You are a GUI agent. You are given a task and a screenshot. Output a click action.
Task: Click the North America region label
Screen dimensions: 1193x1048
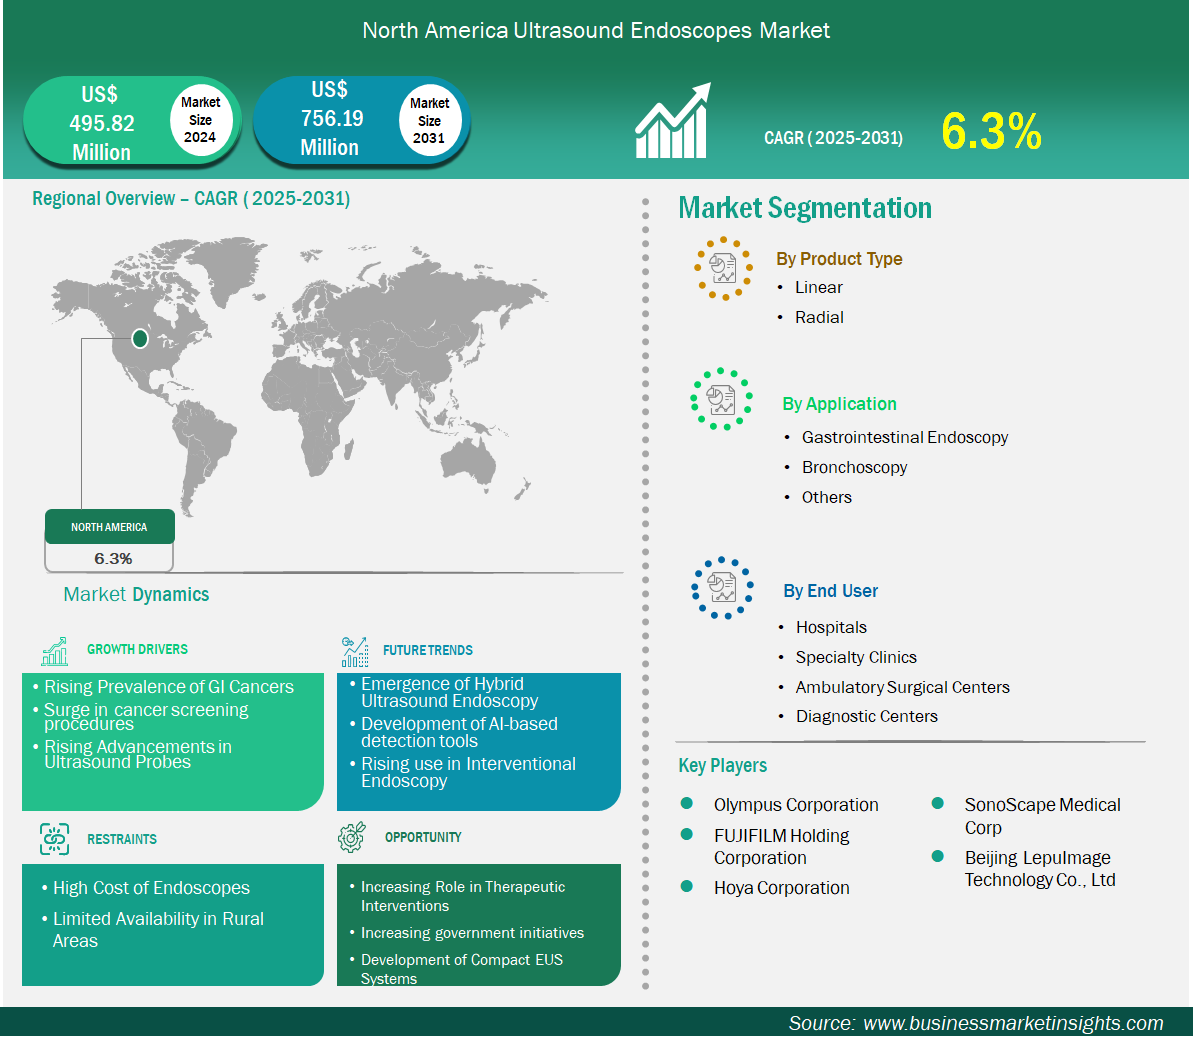109,527
